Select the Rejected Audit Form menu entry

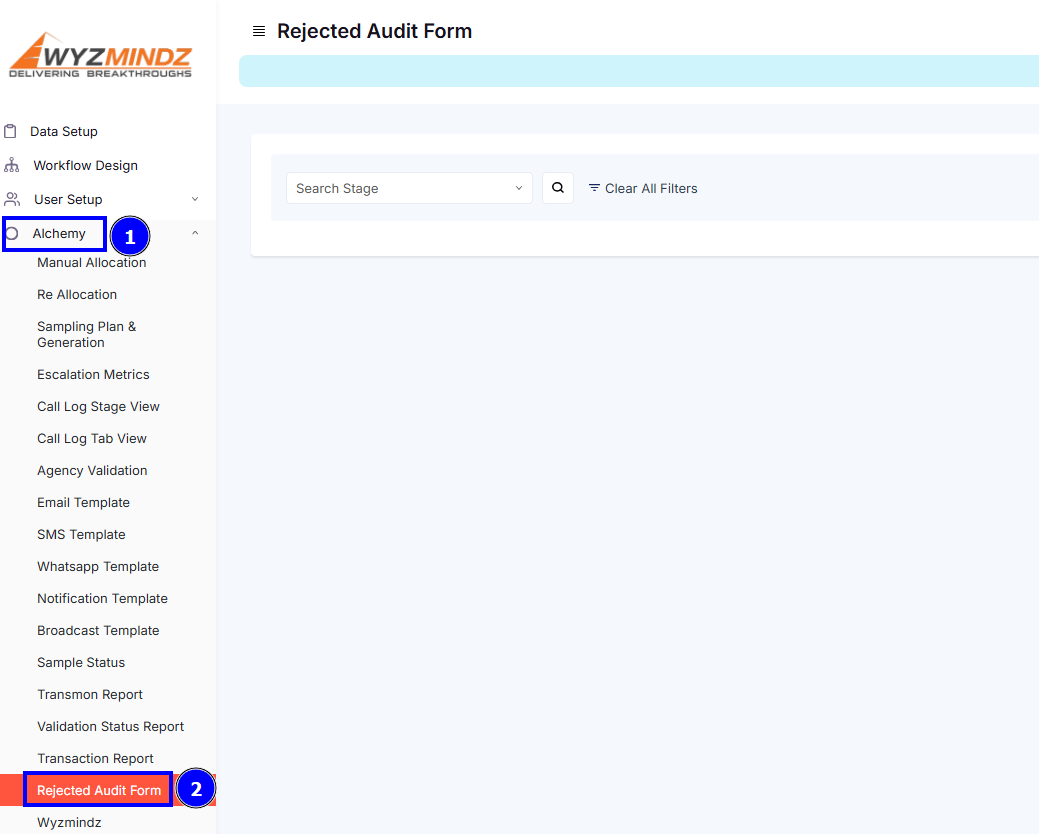pos(97,789)
